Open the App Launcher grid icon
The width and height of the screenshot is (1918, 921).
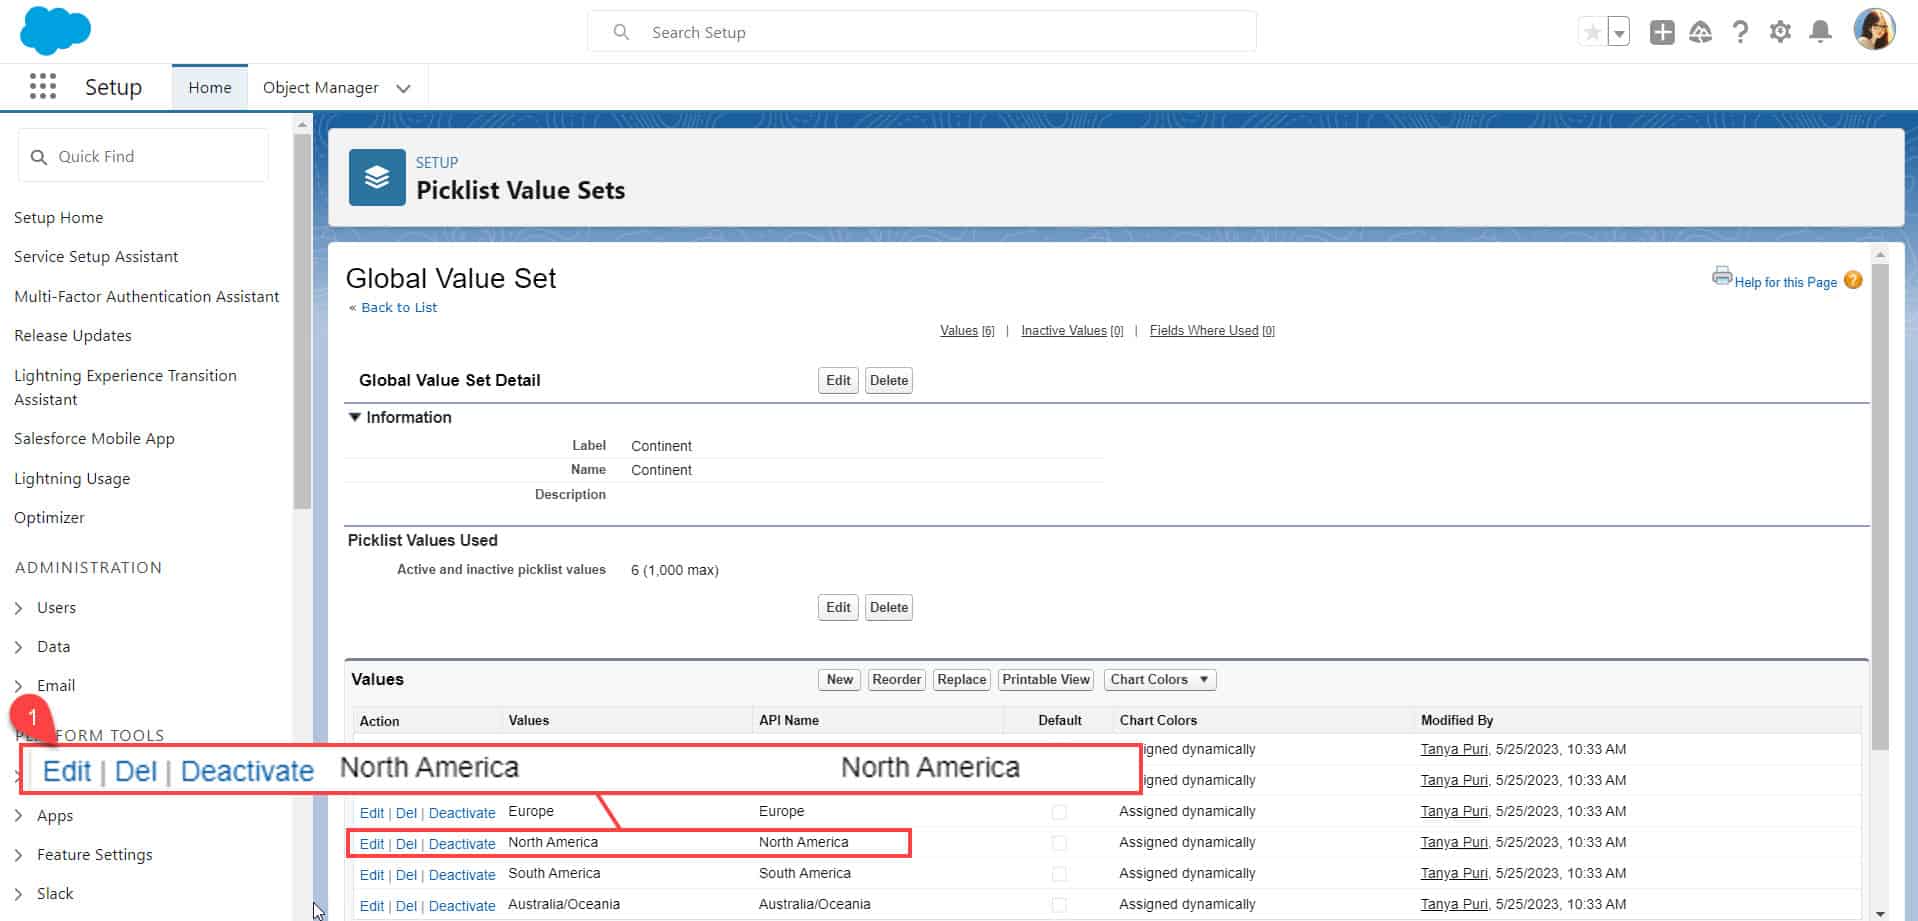coord(43,87)
